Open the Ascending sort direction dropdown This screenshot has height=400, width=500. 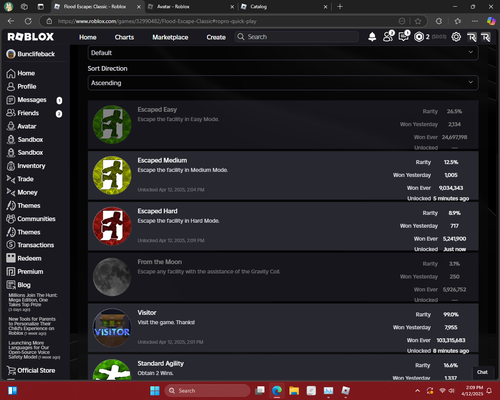[x=283, y=83]
